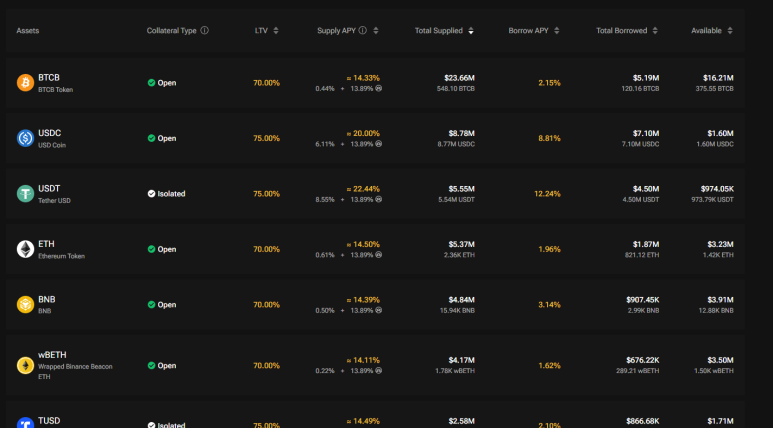The height and width of the screenshot is (428, 773).
Task: Click the wBETH token icon
Action: point(25,365)
